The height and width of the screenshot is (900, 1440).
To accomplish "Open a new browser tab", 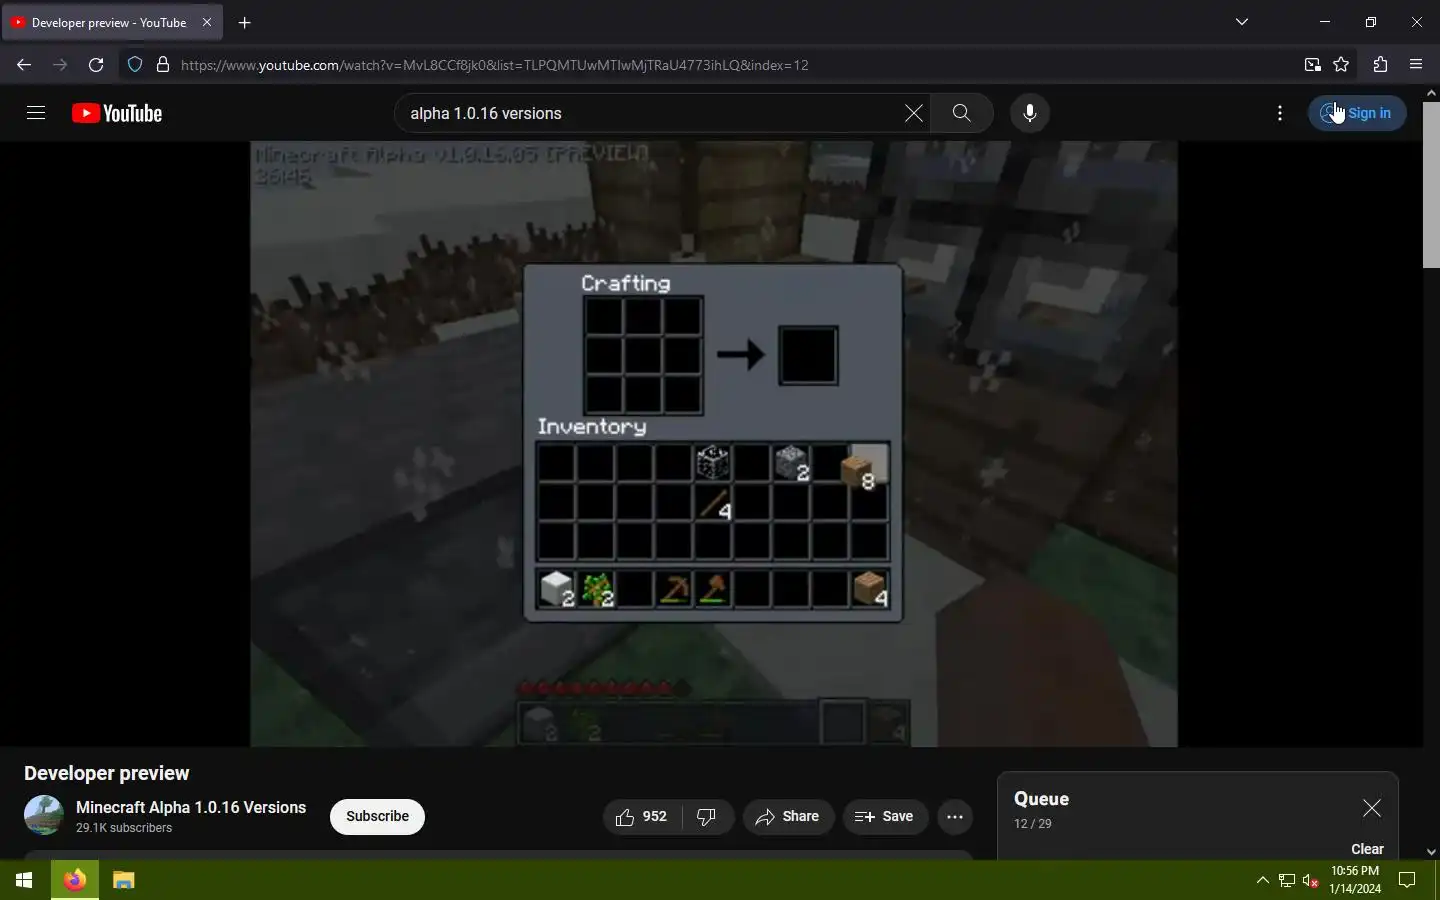I will [245, 22].
